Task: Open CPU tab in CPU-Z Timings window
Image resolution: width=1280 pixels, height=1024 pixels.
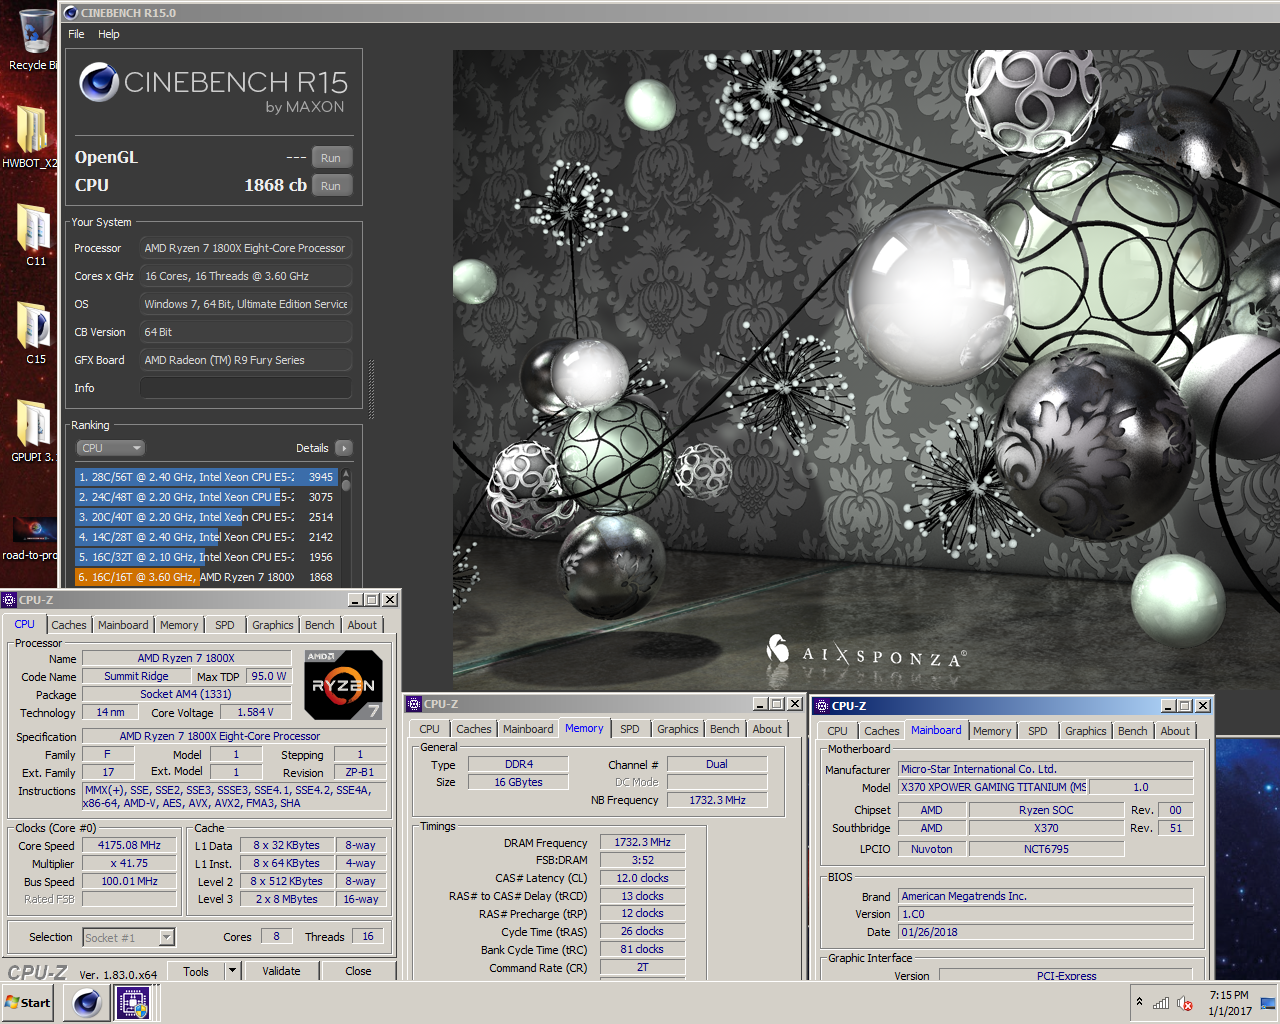Action: [429, 729]
